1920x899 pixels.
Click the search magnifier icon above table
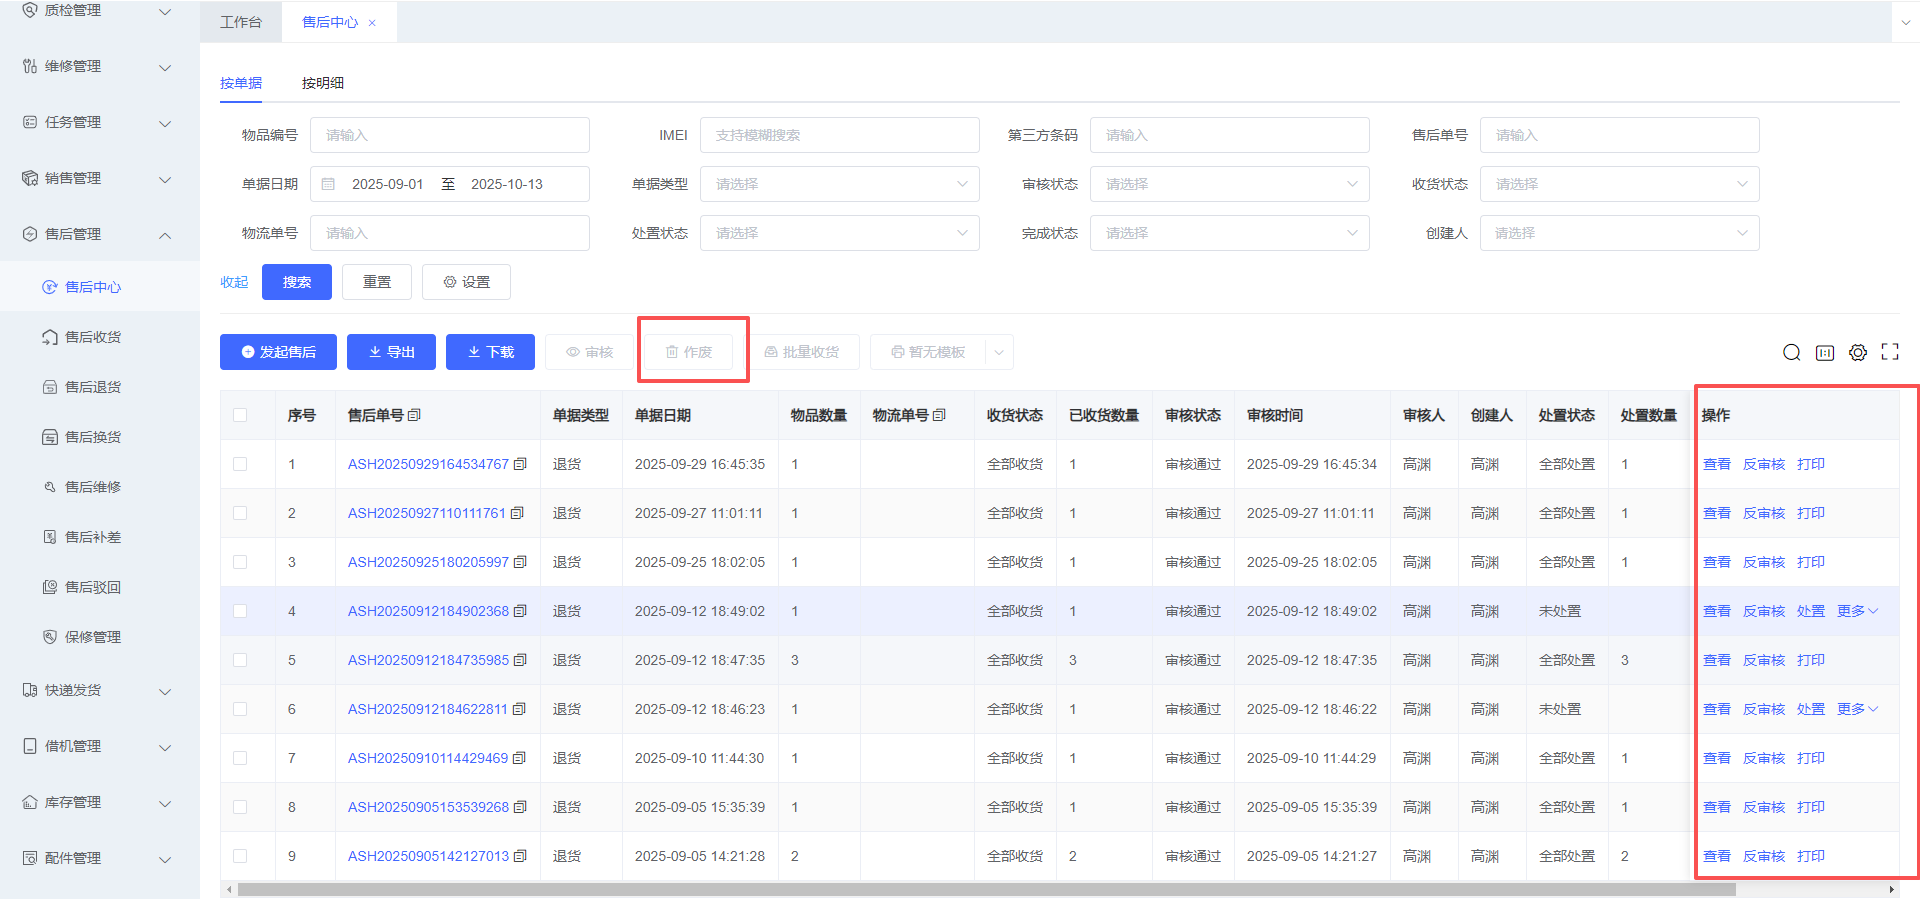point(1791,352)
